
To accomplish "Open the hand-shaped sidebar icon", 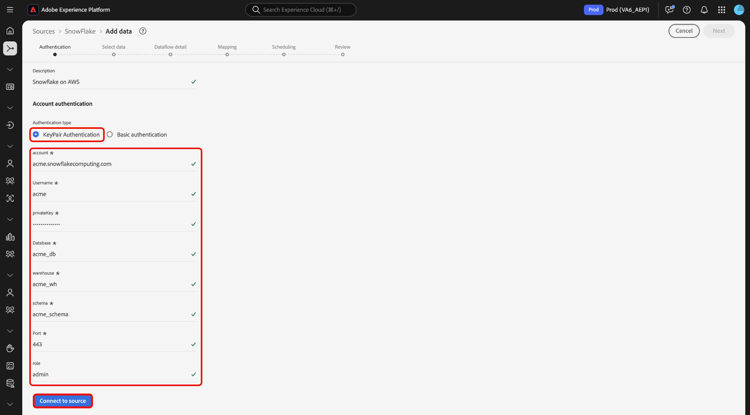I will pyautogui.click(x=10, y=348).
